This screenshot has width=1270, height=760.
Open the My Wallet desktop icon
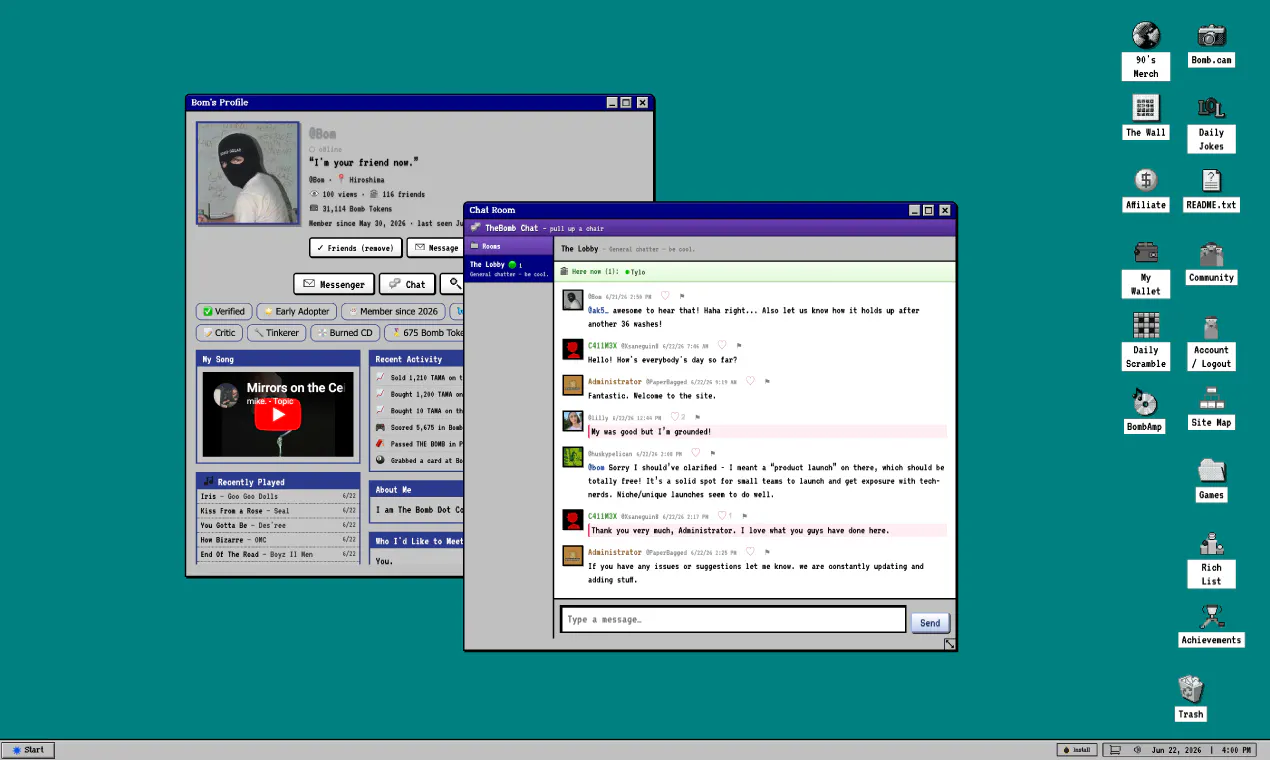(1146, 268)
